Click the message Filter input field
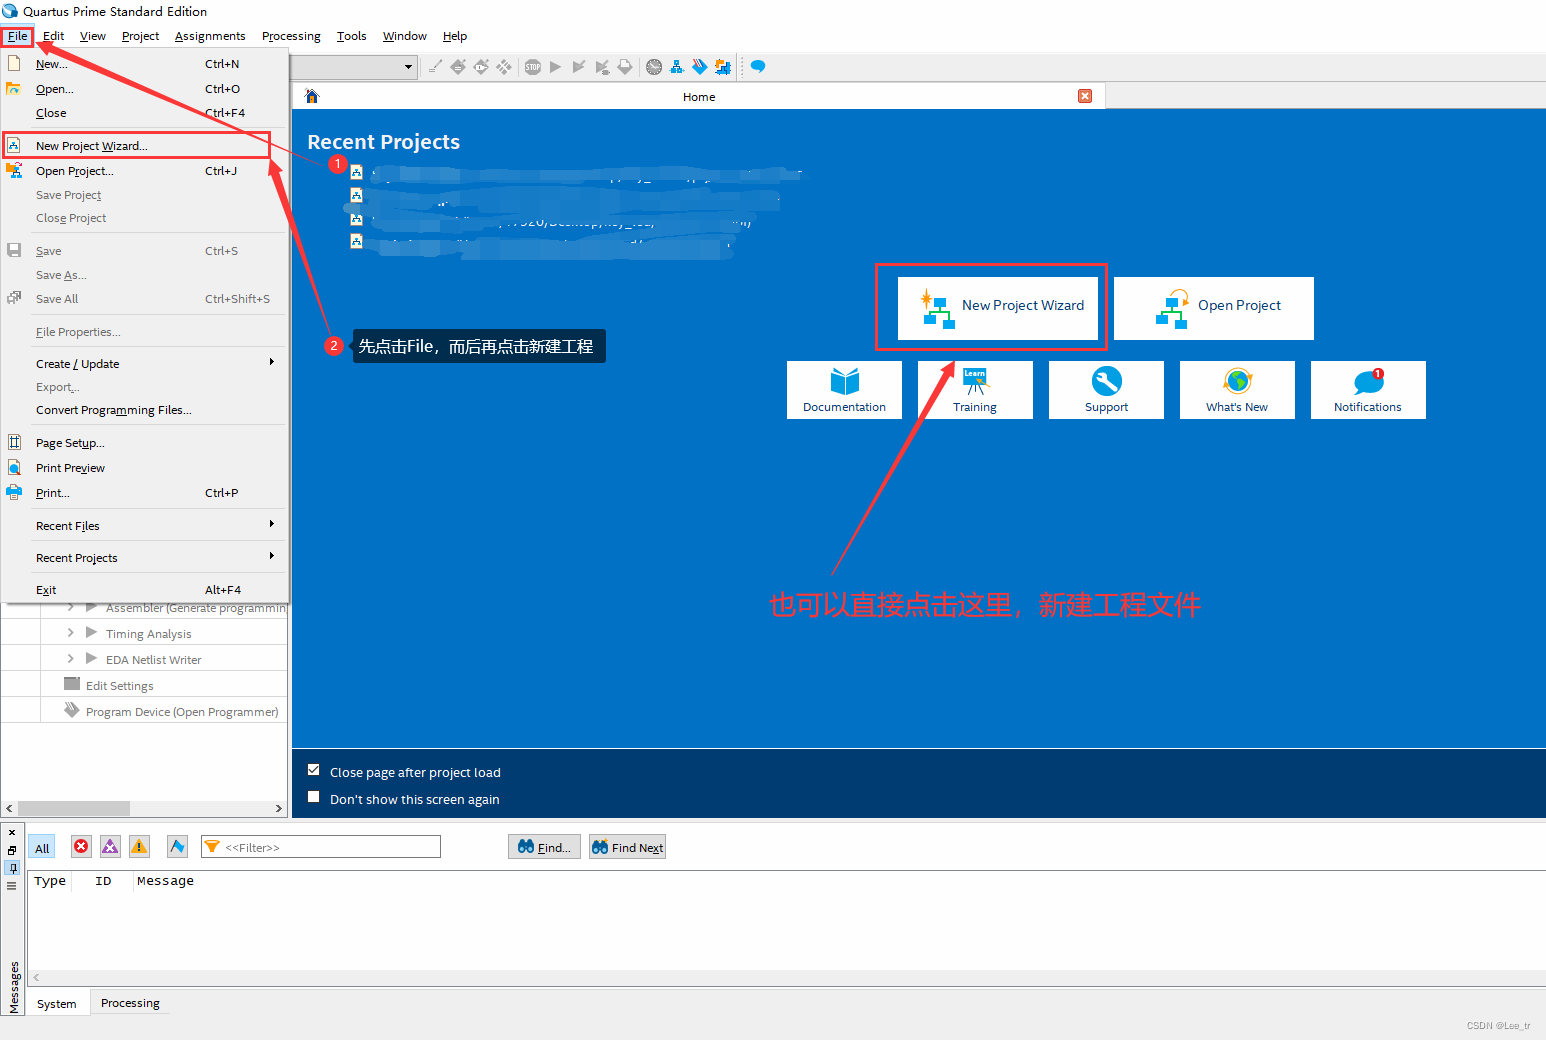Screen dimensions: 1546x1040 (321, 847)
